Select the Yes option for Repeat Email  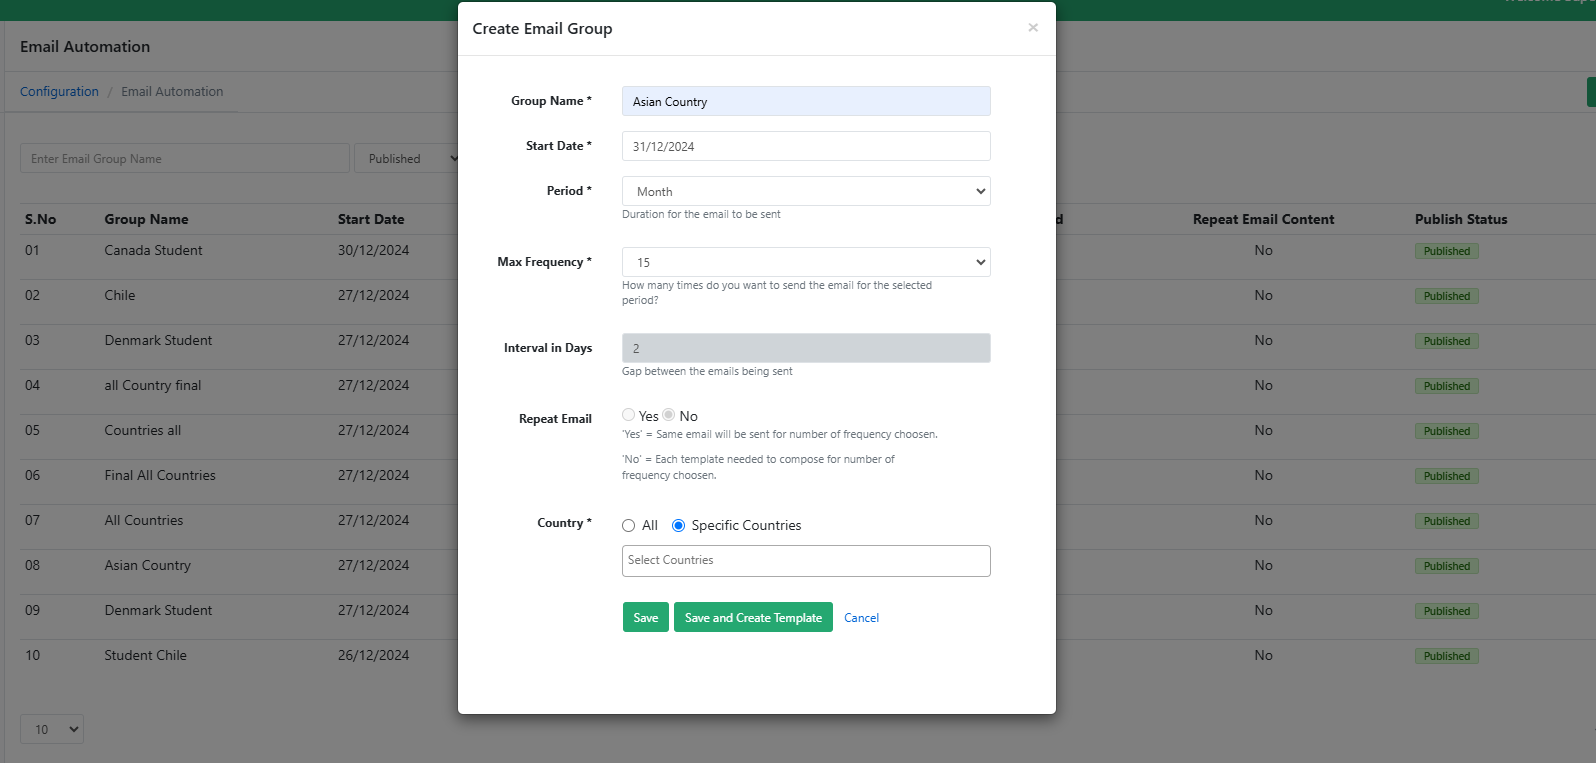point(628,415)
